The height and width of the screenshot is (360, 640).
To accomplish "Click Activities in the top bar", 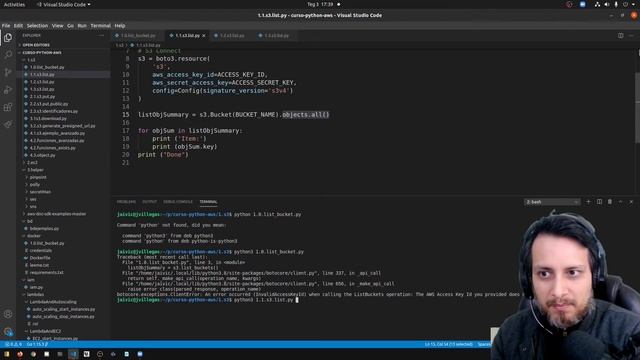I will 14,4.
